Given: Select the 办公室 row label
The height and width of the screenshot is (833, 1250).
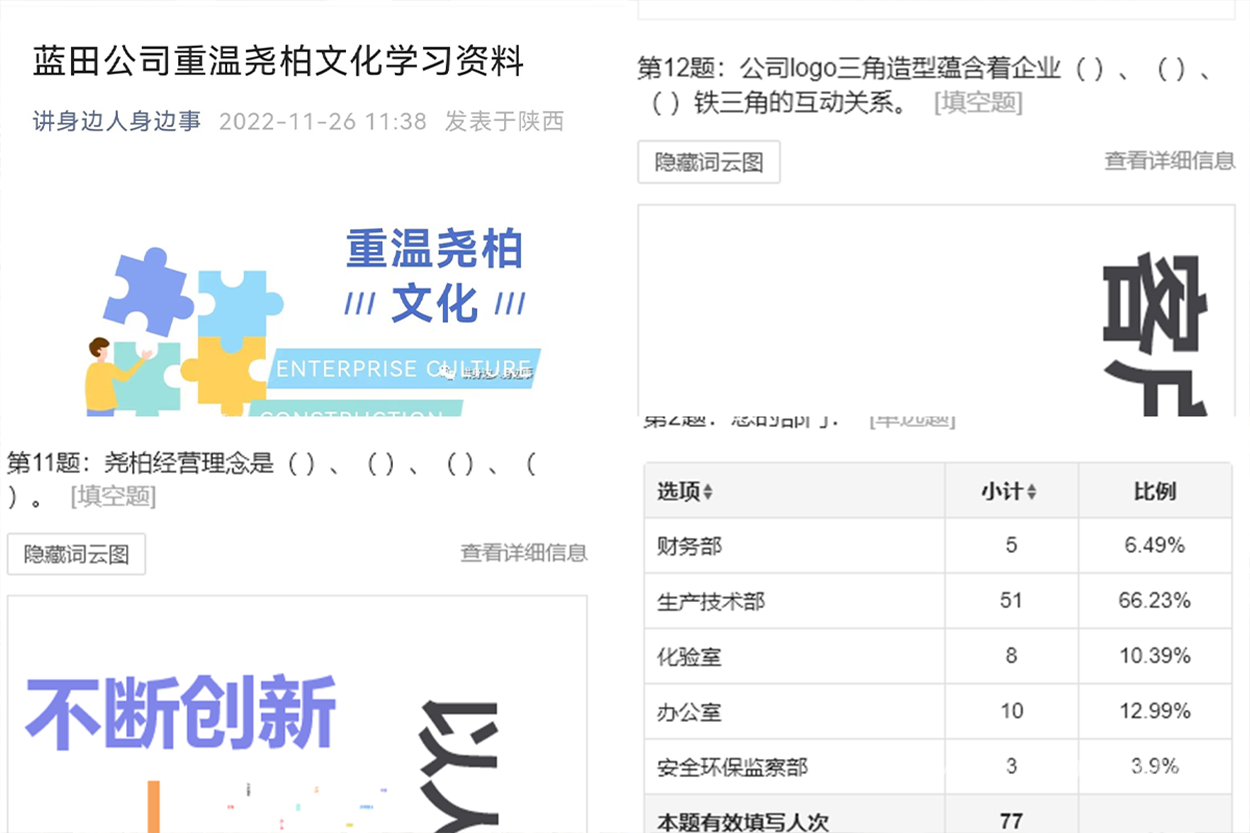Looking at the screenshot, I should point(689,713).
